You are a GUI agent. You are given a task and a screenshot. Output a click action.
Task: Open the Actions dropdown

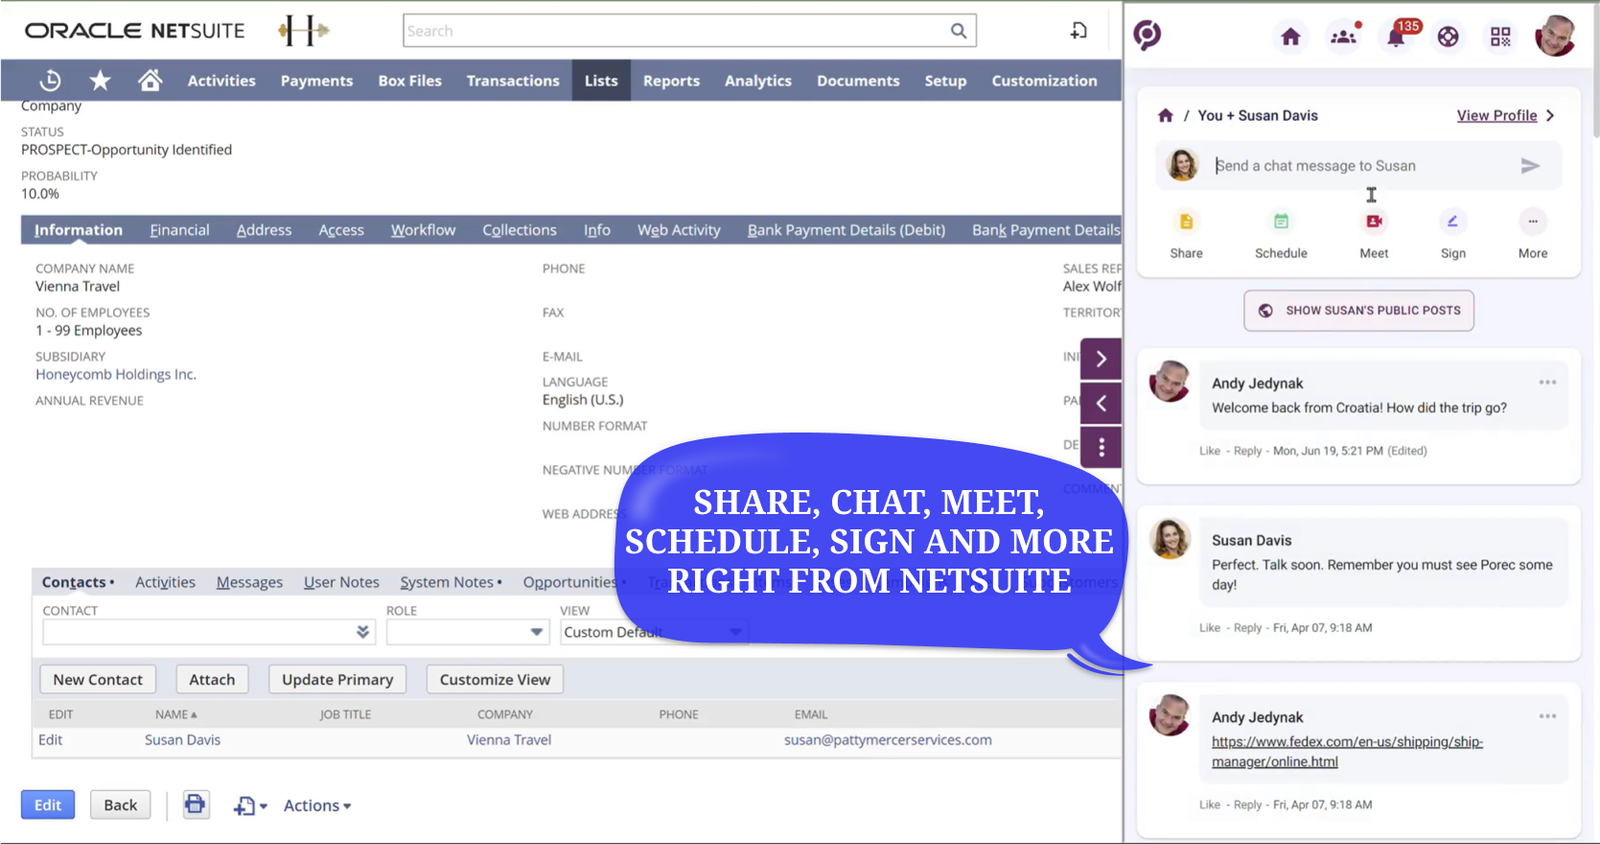click(x=317, y=805)
